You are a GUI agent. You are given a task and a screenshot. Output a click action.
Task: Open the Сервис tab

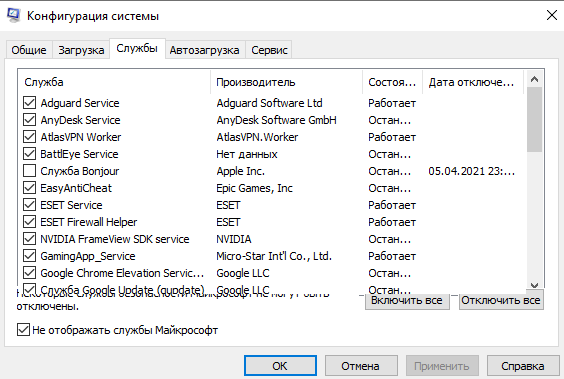click(269, 50)
